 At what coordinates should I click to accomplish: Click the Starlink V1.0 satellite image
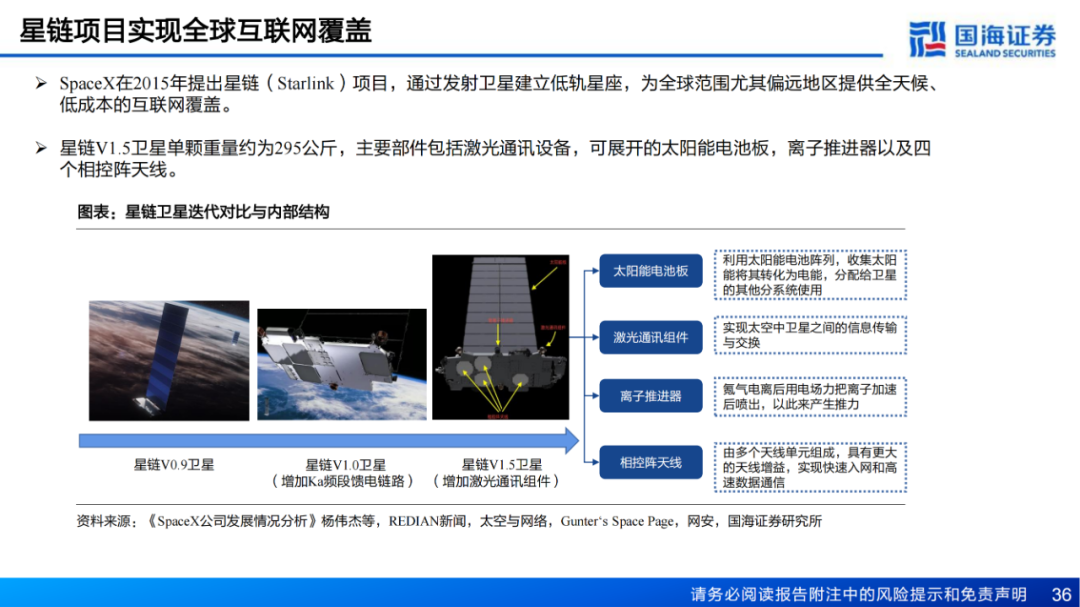pyautogui.click(x=342, y=364)
